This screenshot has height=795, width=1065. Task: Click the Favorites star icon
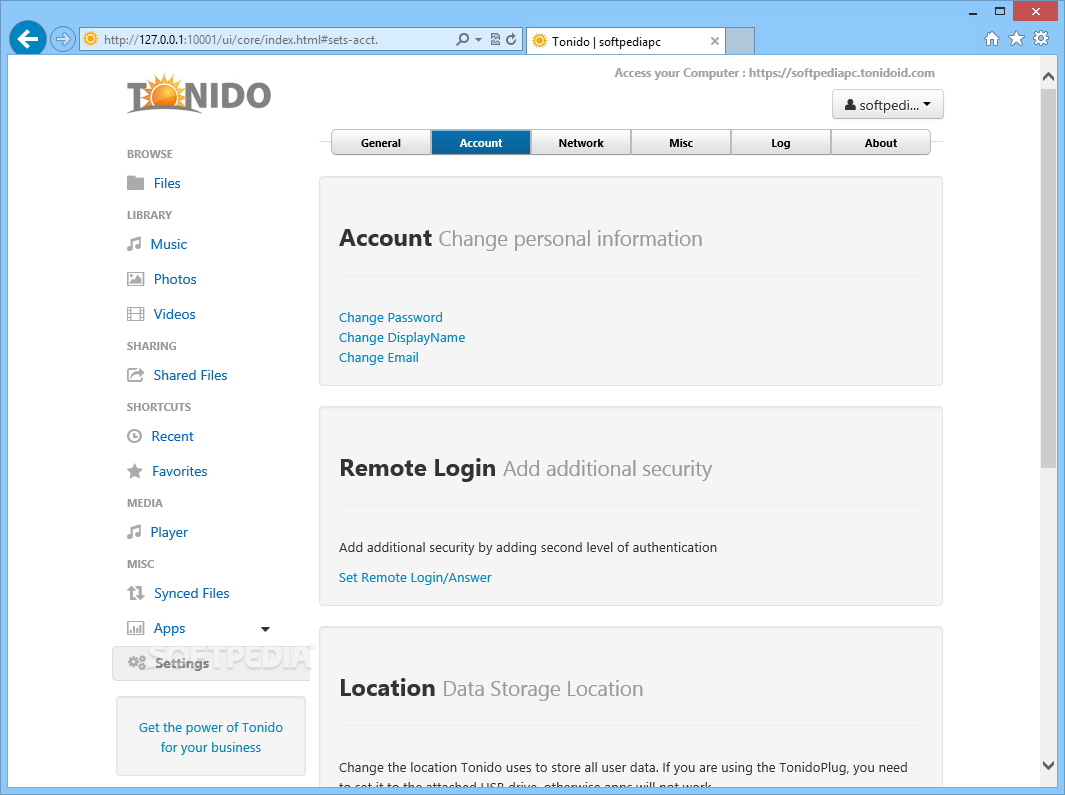pos(135,471)
